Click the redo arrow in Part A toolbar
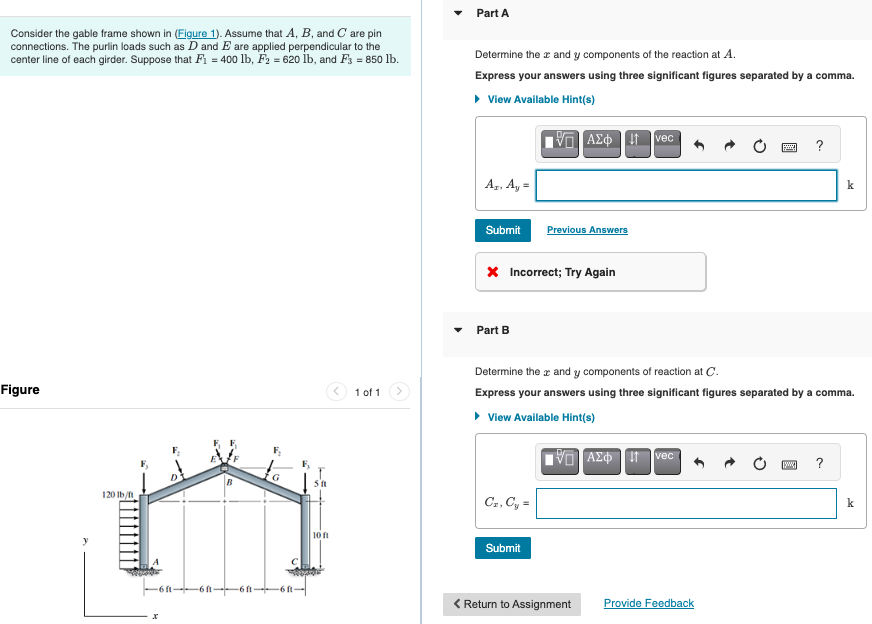The height and width of the screenshot is (624, 872). (729, 144)
